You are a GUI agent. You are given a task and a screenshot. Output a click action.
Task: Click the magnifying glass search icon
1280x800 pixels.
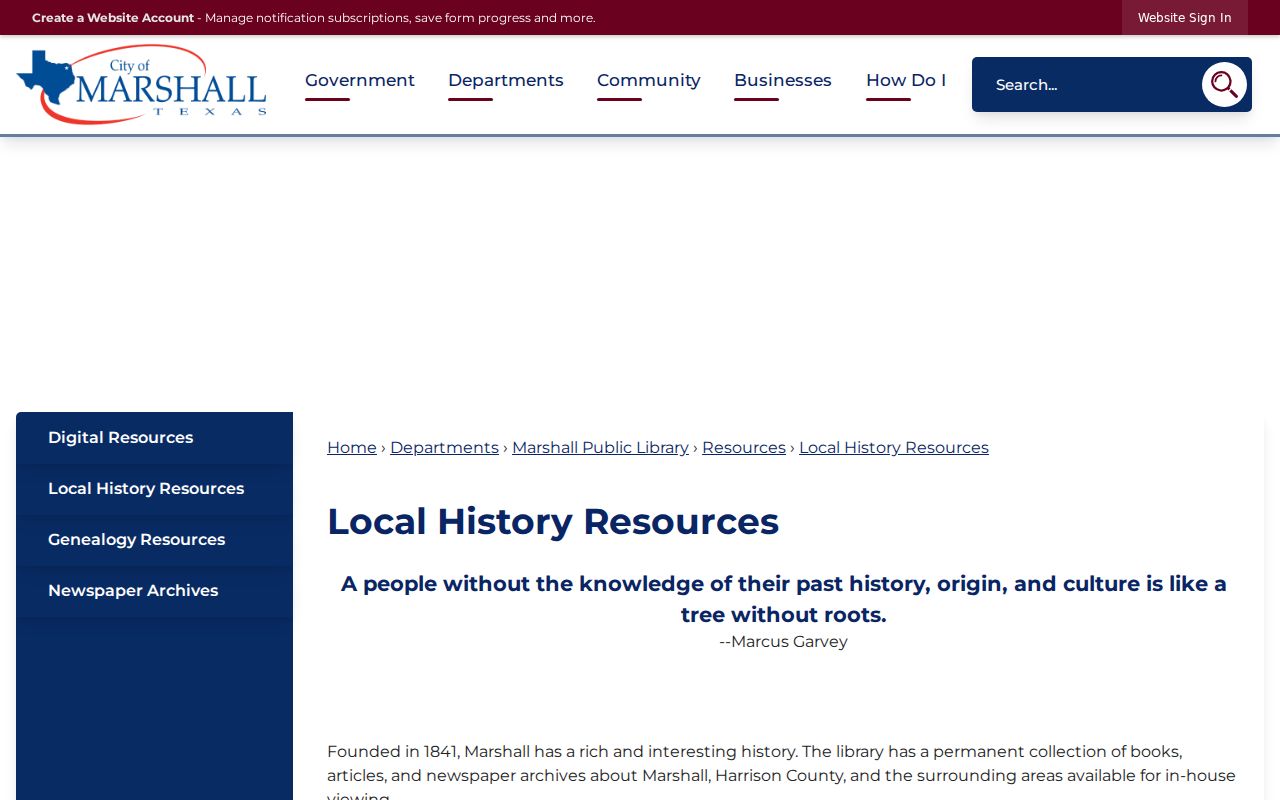1224,85
